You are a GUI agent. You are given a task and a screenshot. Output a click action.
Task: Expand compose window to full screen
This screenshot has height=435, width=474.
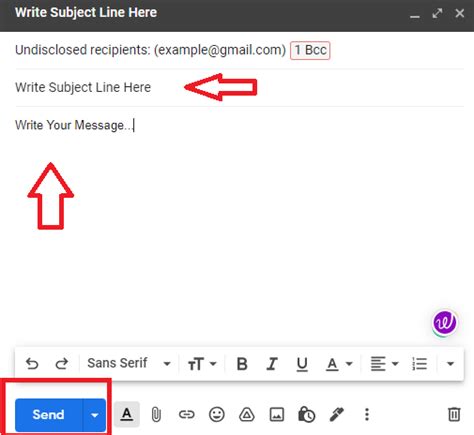(437, 13)
